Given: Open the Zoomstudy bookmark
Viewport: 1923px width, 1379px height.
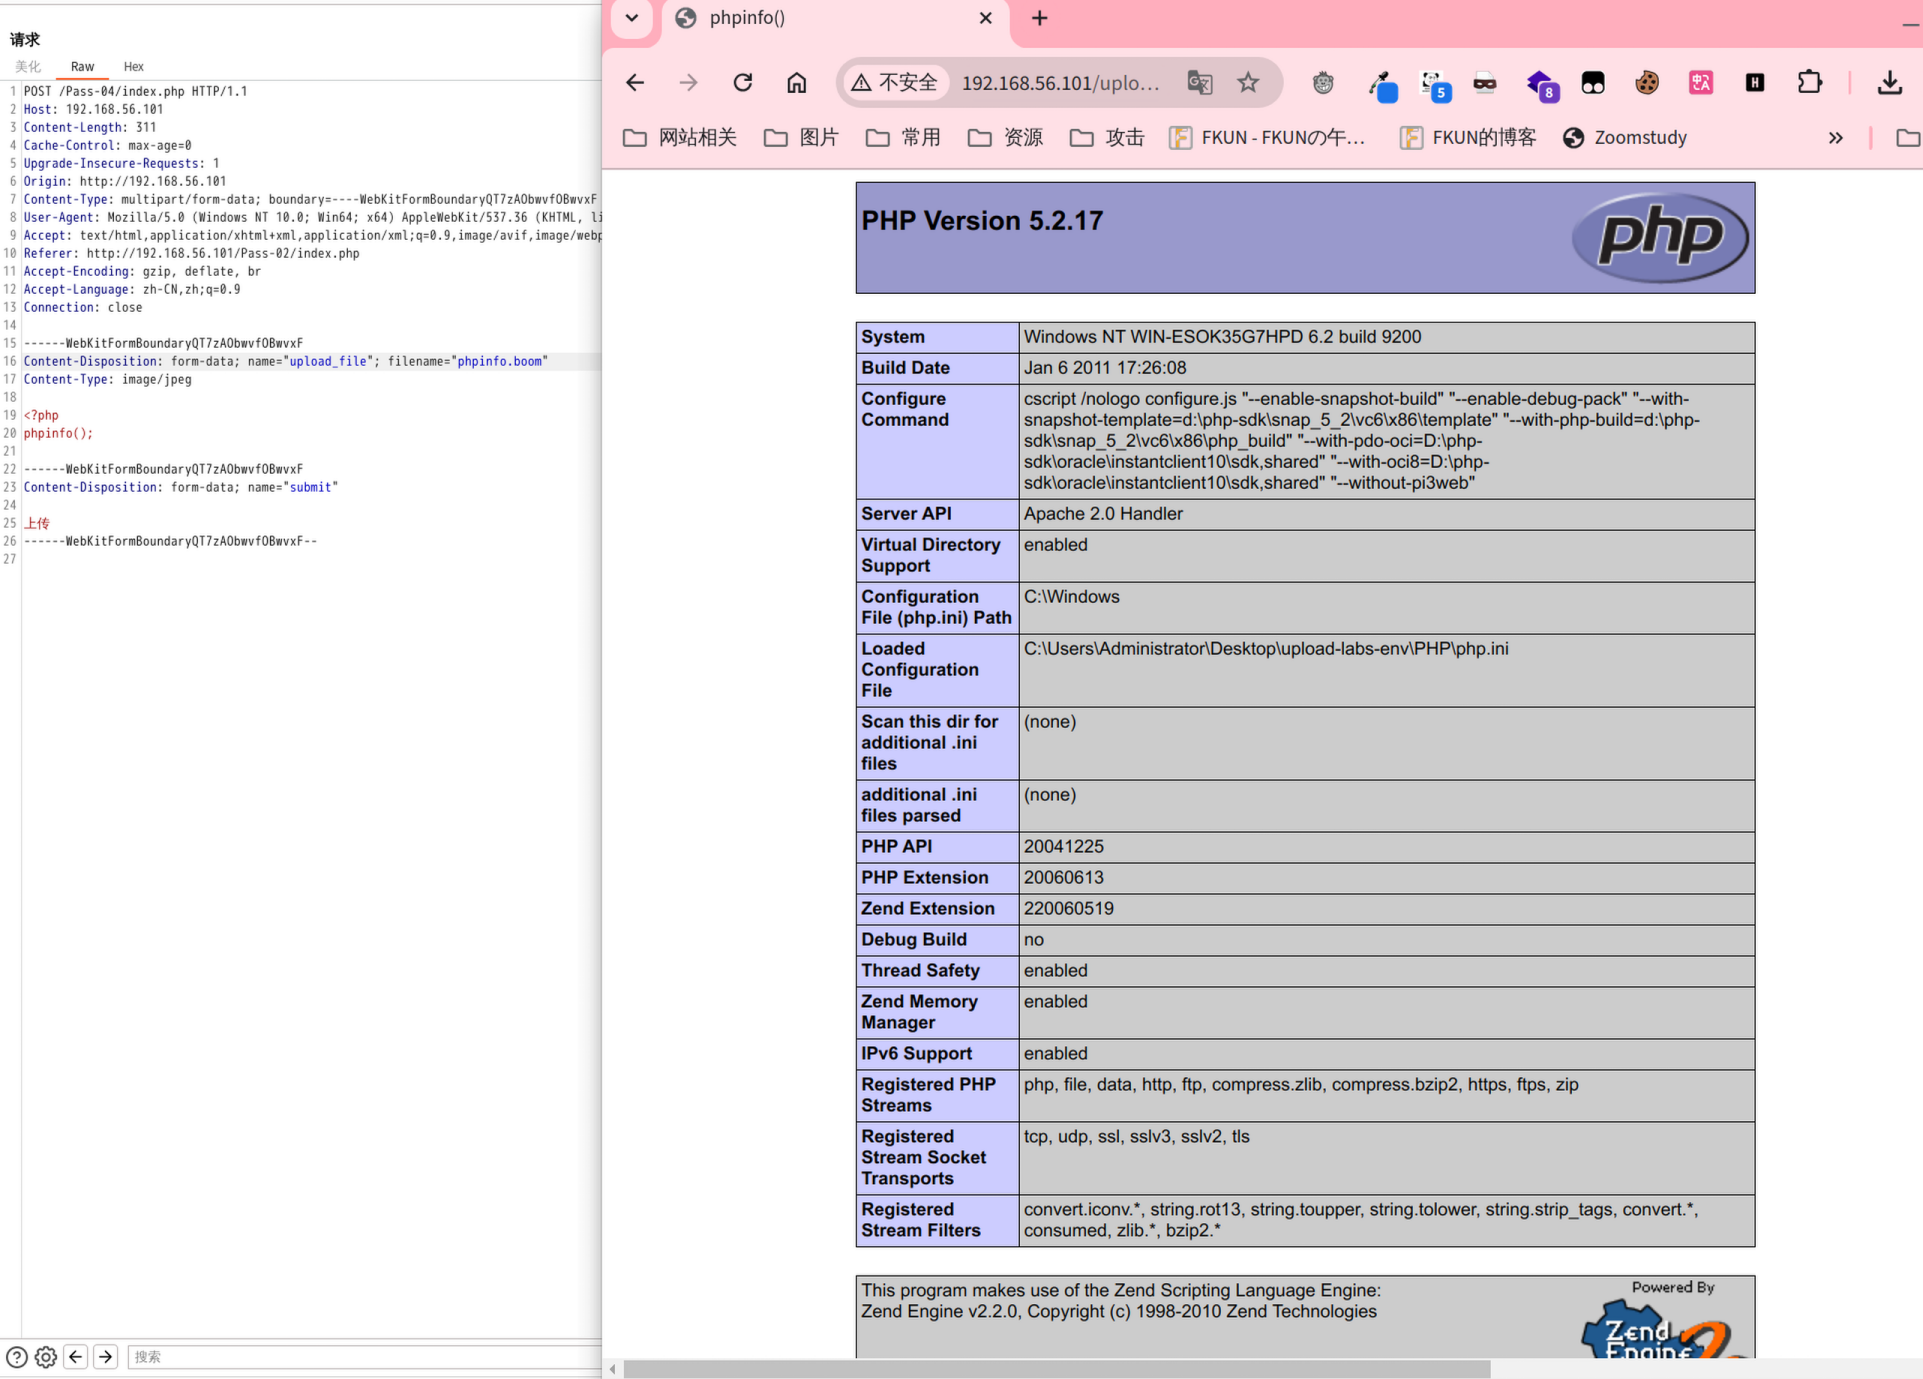Looking at the screenshot, I should (1625, 138).
